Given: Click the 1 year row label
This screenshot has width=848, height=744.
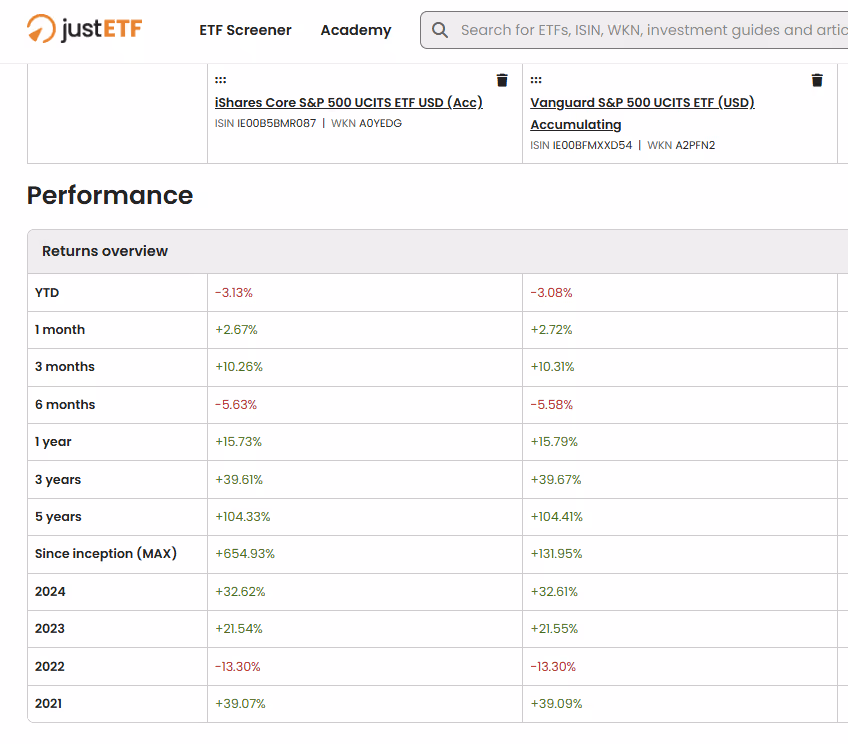Looking at the screenshot, I should pyautogui.click(x=53, y=442).
